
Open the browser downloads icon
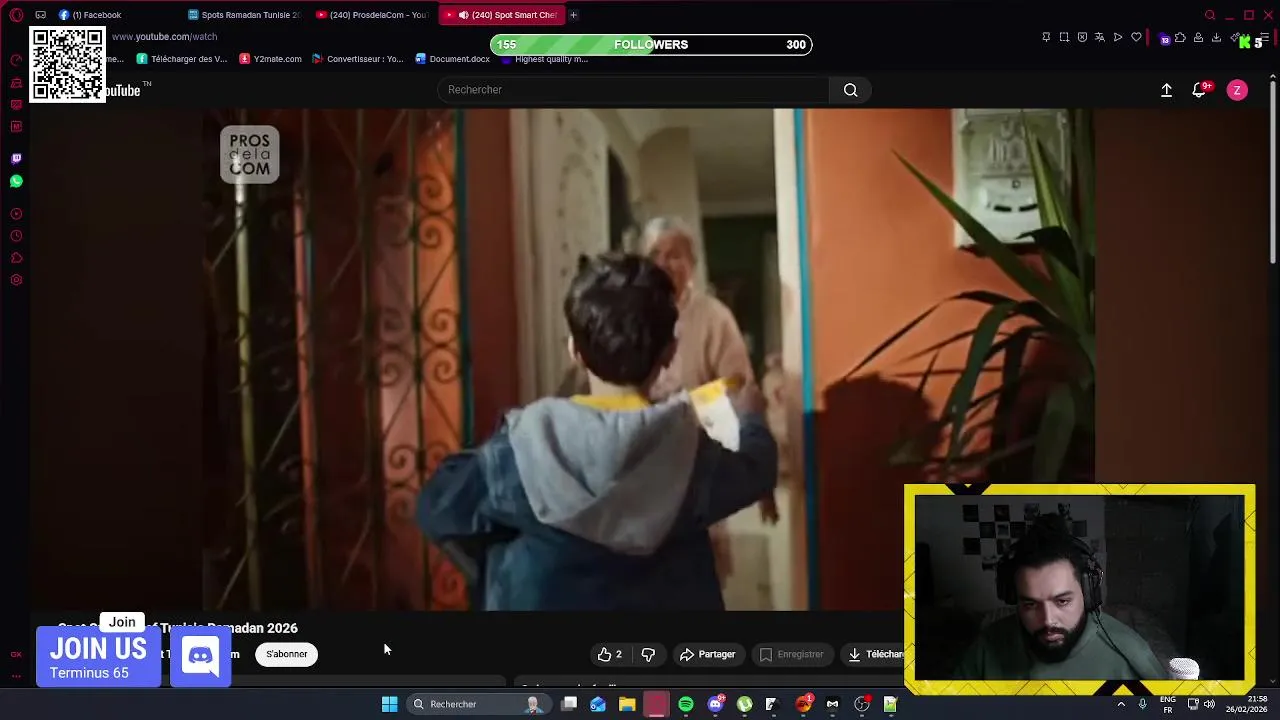[1216, 38]
